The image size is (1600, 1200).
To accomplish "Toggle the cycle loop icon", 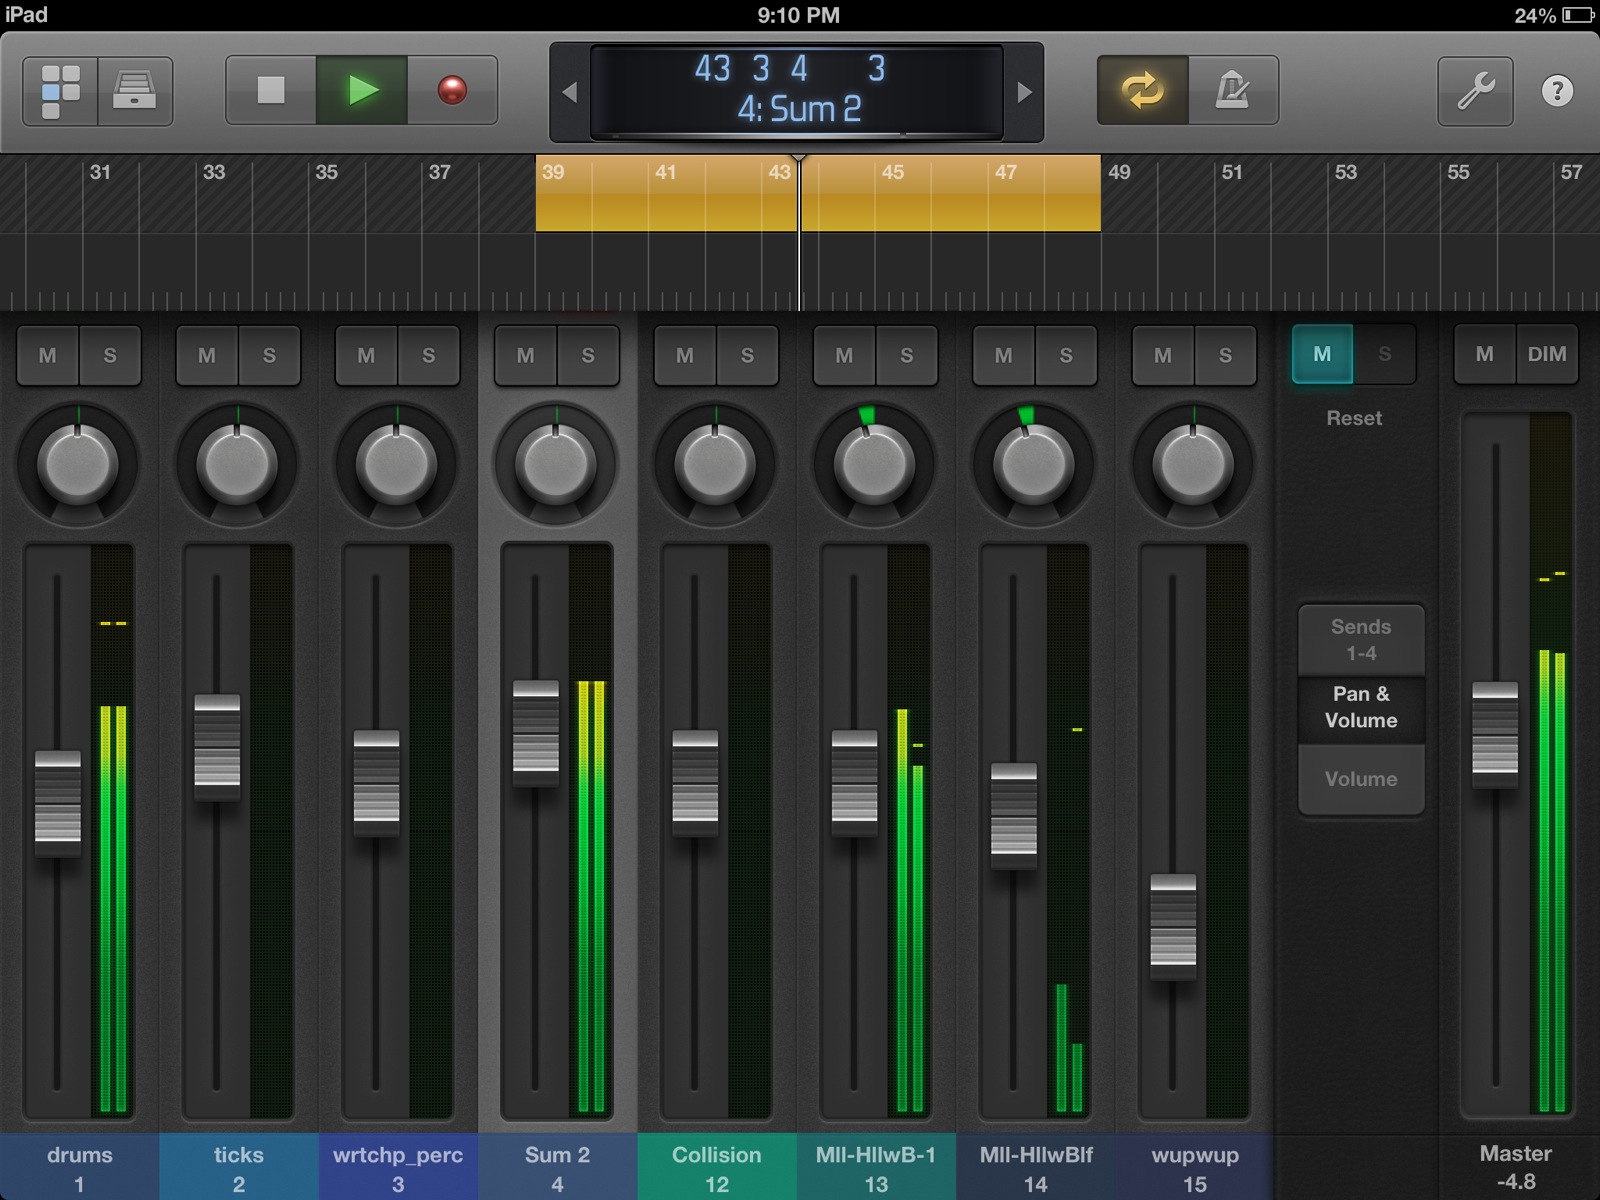I will pos(1141,91).
